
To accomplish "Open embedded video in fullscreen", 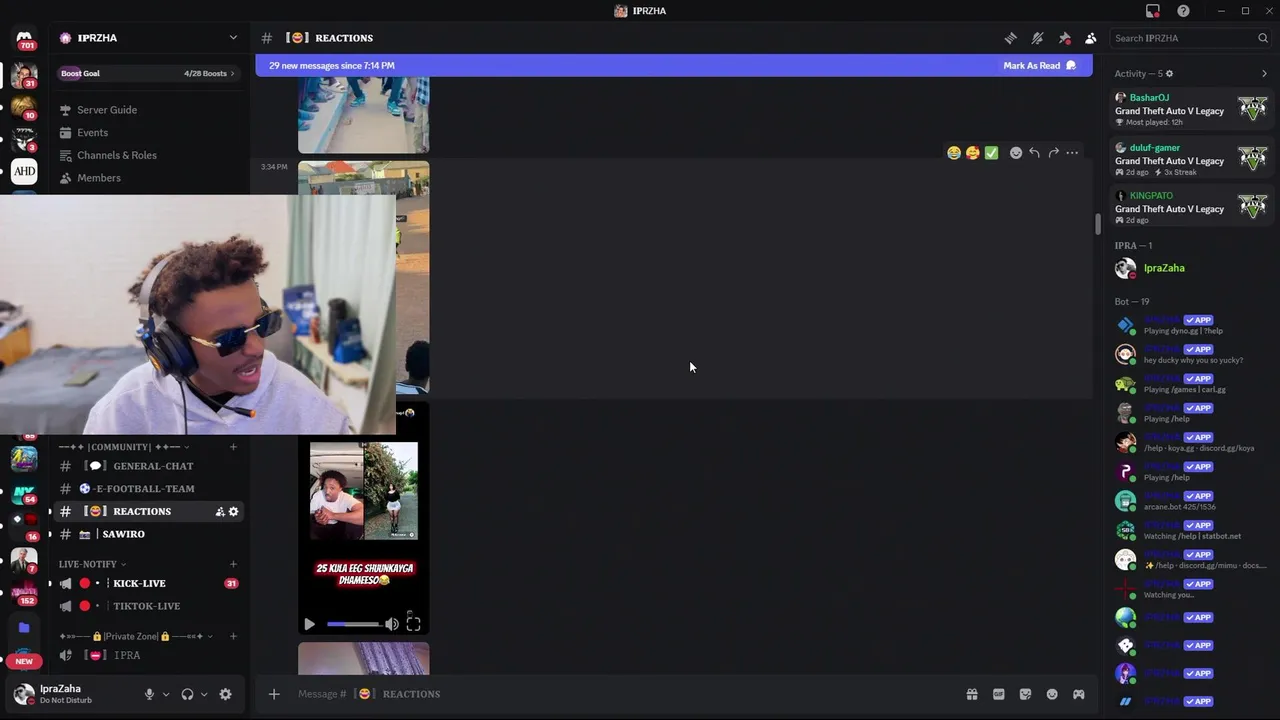I will tap(413, 624).
